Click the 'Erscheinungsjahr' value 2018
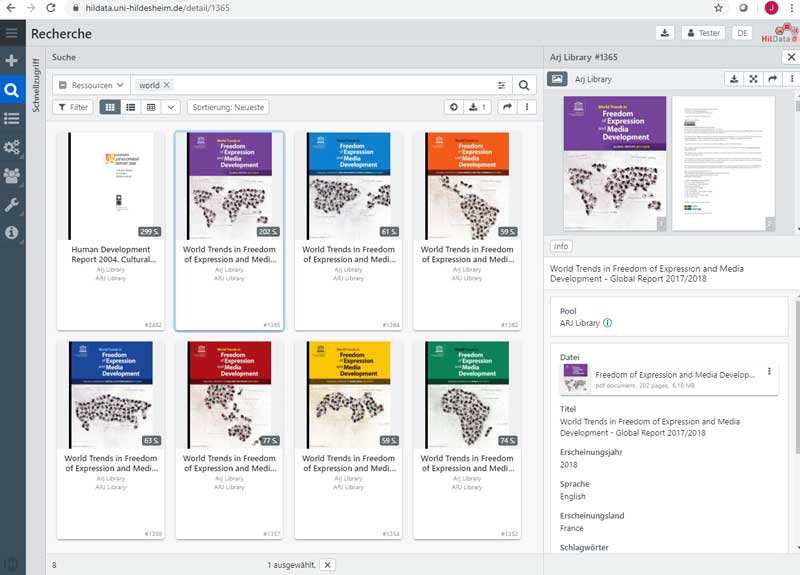The width and height of the screenshot is (800, 575). (x=568, y=465)
